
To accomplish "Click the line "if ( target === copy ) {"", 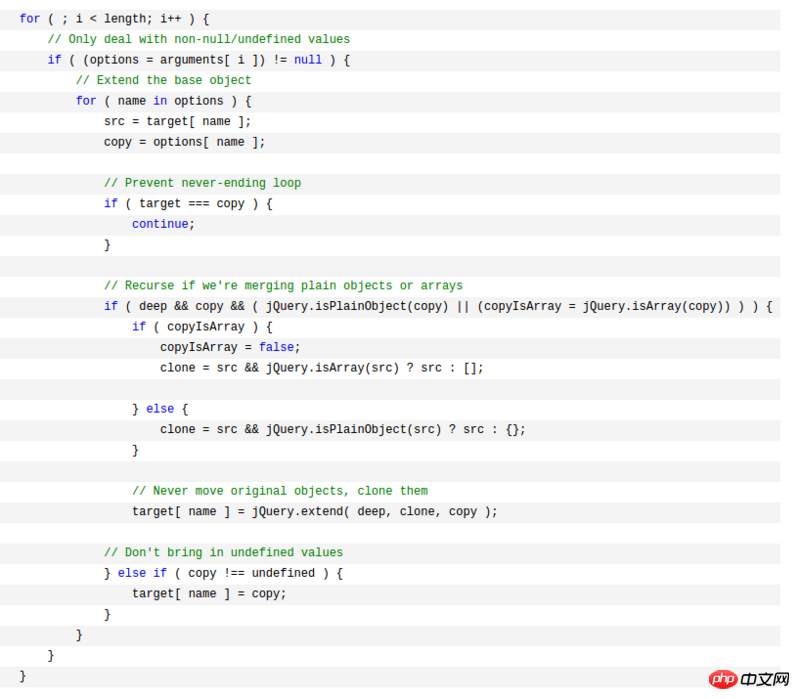I will click(x=188, y=204).
